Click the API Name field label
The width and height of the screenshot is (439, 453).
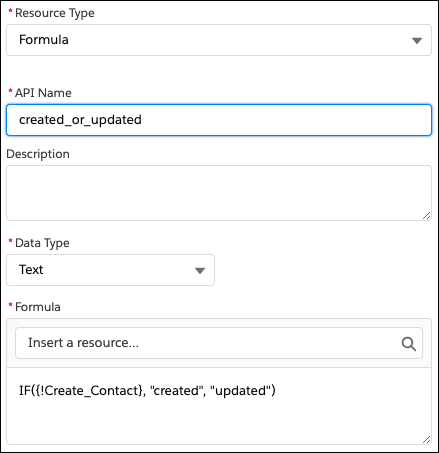[x=43, y=93]
